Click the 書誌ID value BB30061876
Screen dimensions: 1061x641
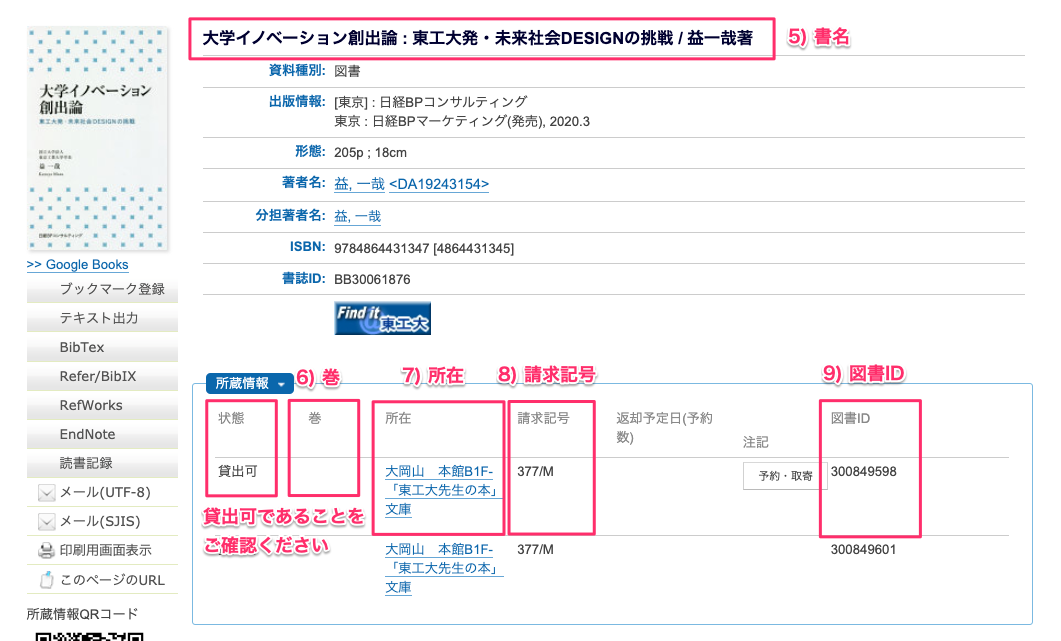pyautogui.click(x=372, y=280)
